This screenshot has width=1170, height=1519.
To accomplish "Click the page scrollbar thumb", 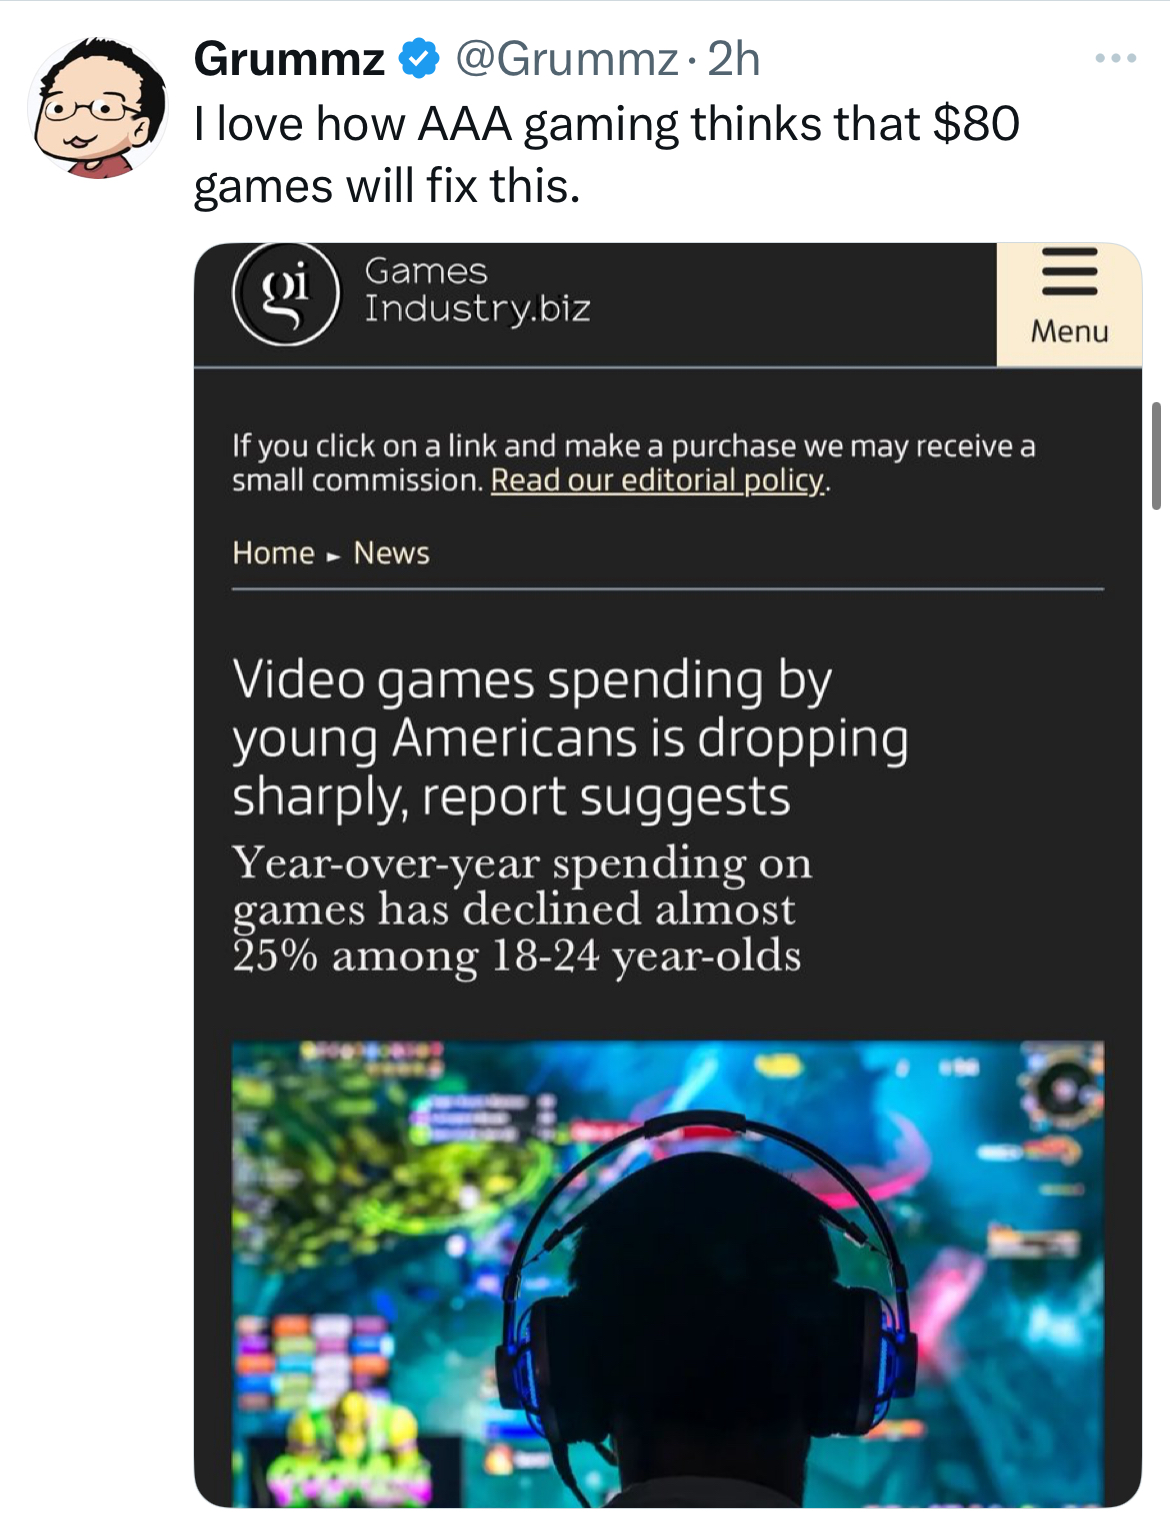I will [1156, 456].
